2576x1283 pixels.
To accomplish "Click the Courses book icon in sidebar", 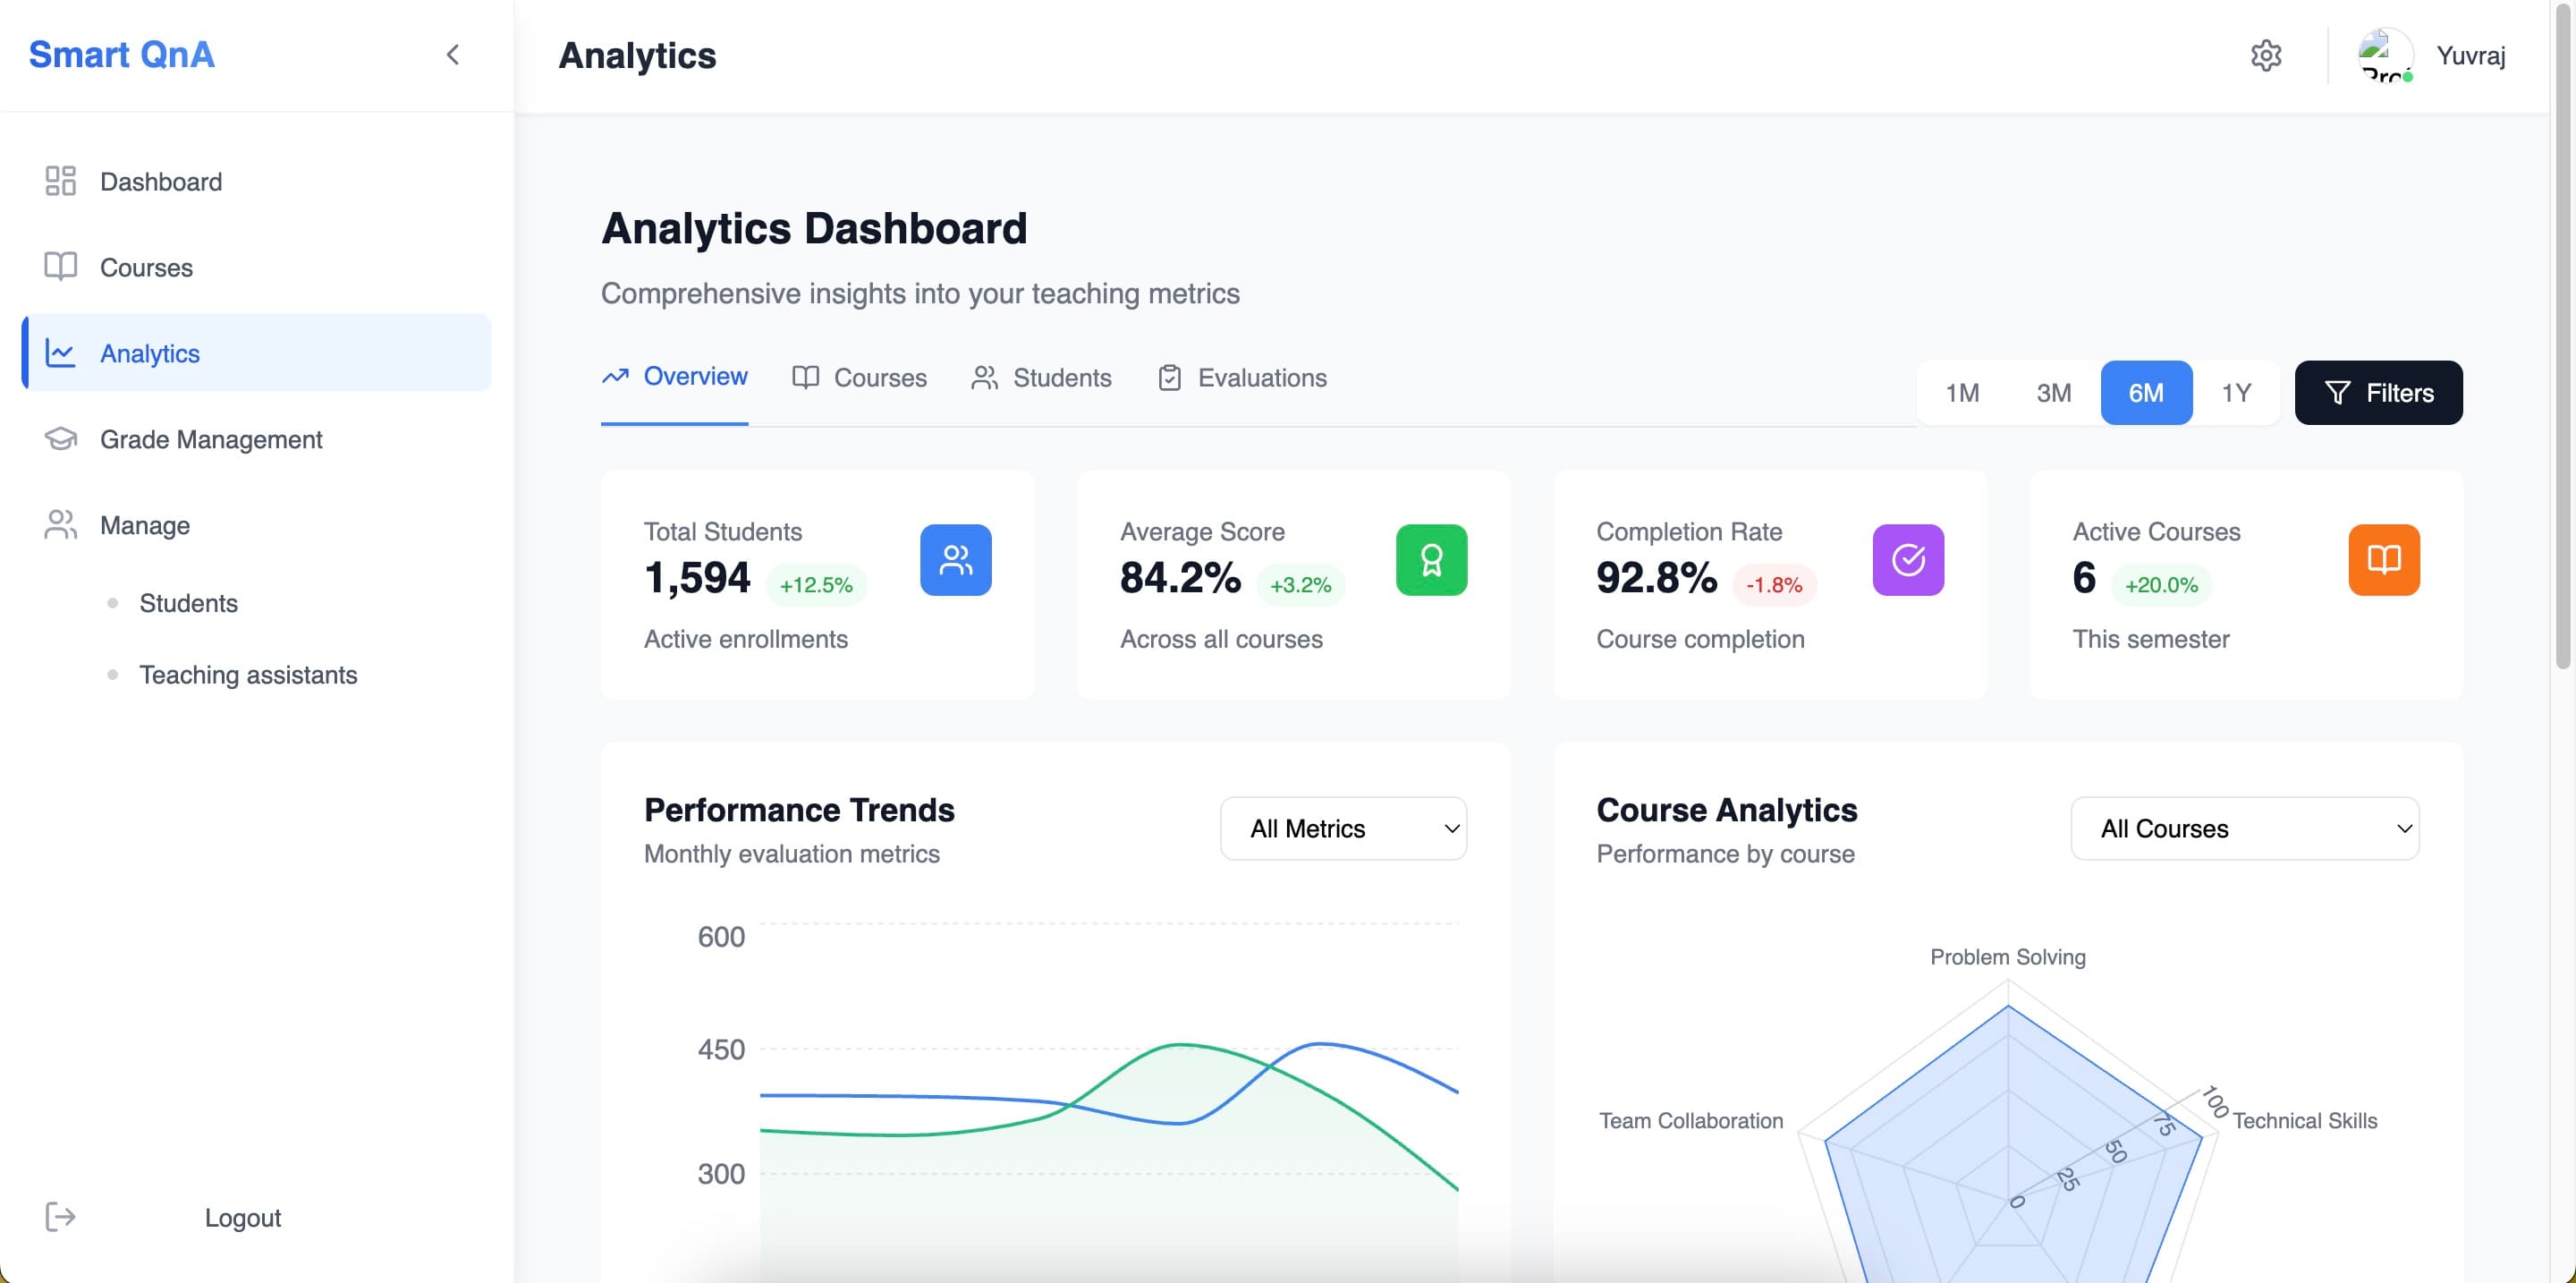I will (x=61, y=267).
